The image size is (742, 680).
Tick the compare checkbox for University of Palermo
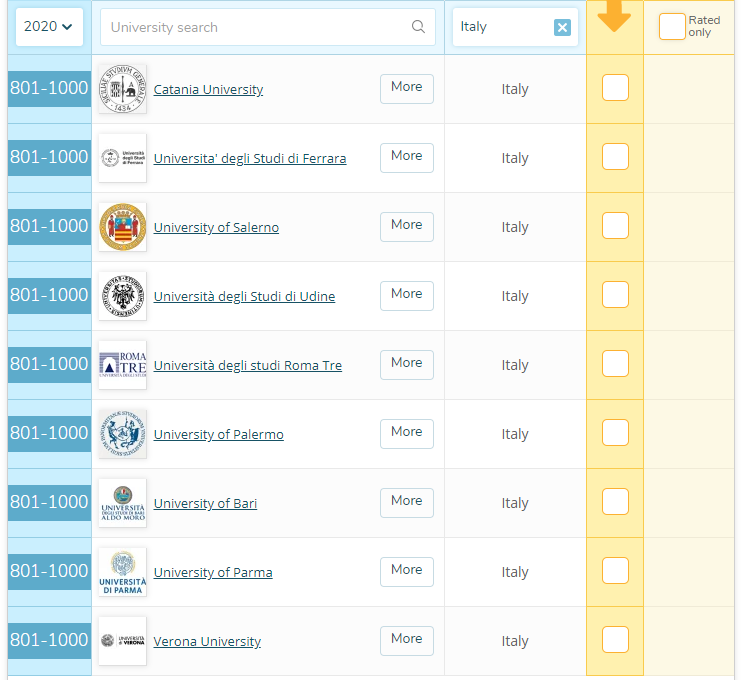615,433
